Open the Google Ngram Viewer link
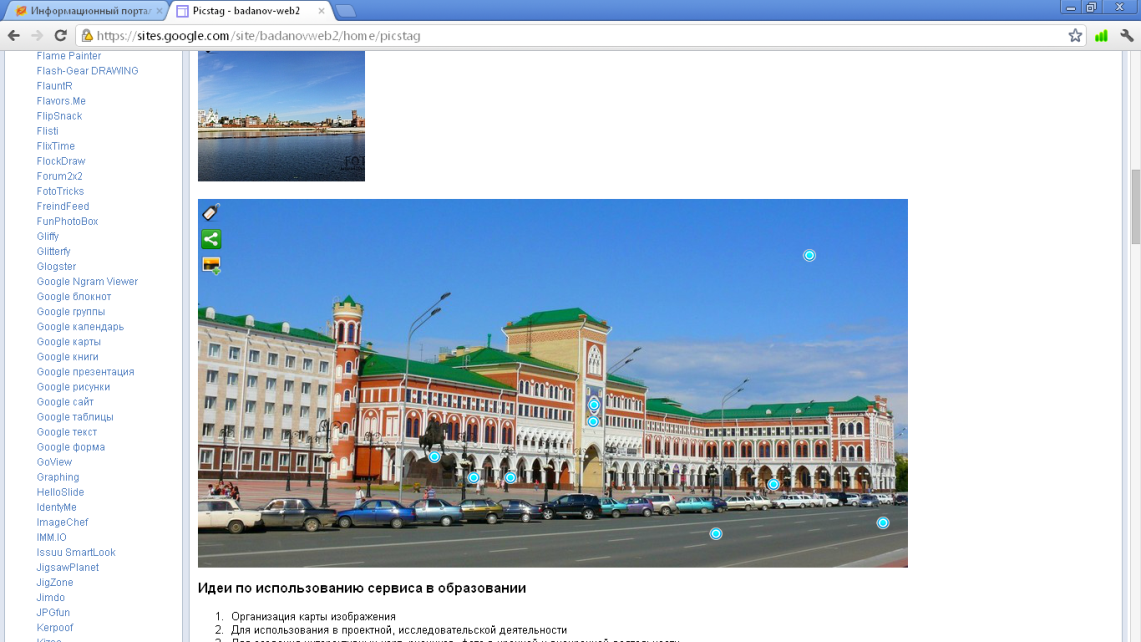This screenshot has width=1141, height=642. (87, 282)
